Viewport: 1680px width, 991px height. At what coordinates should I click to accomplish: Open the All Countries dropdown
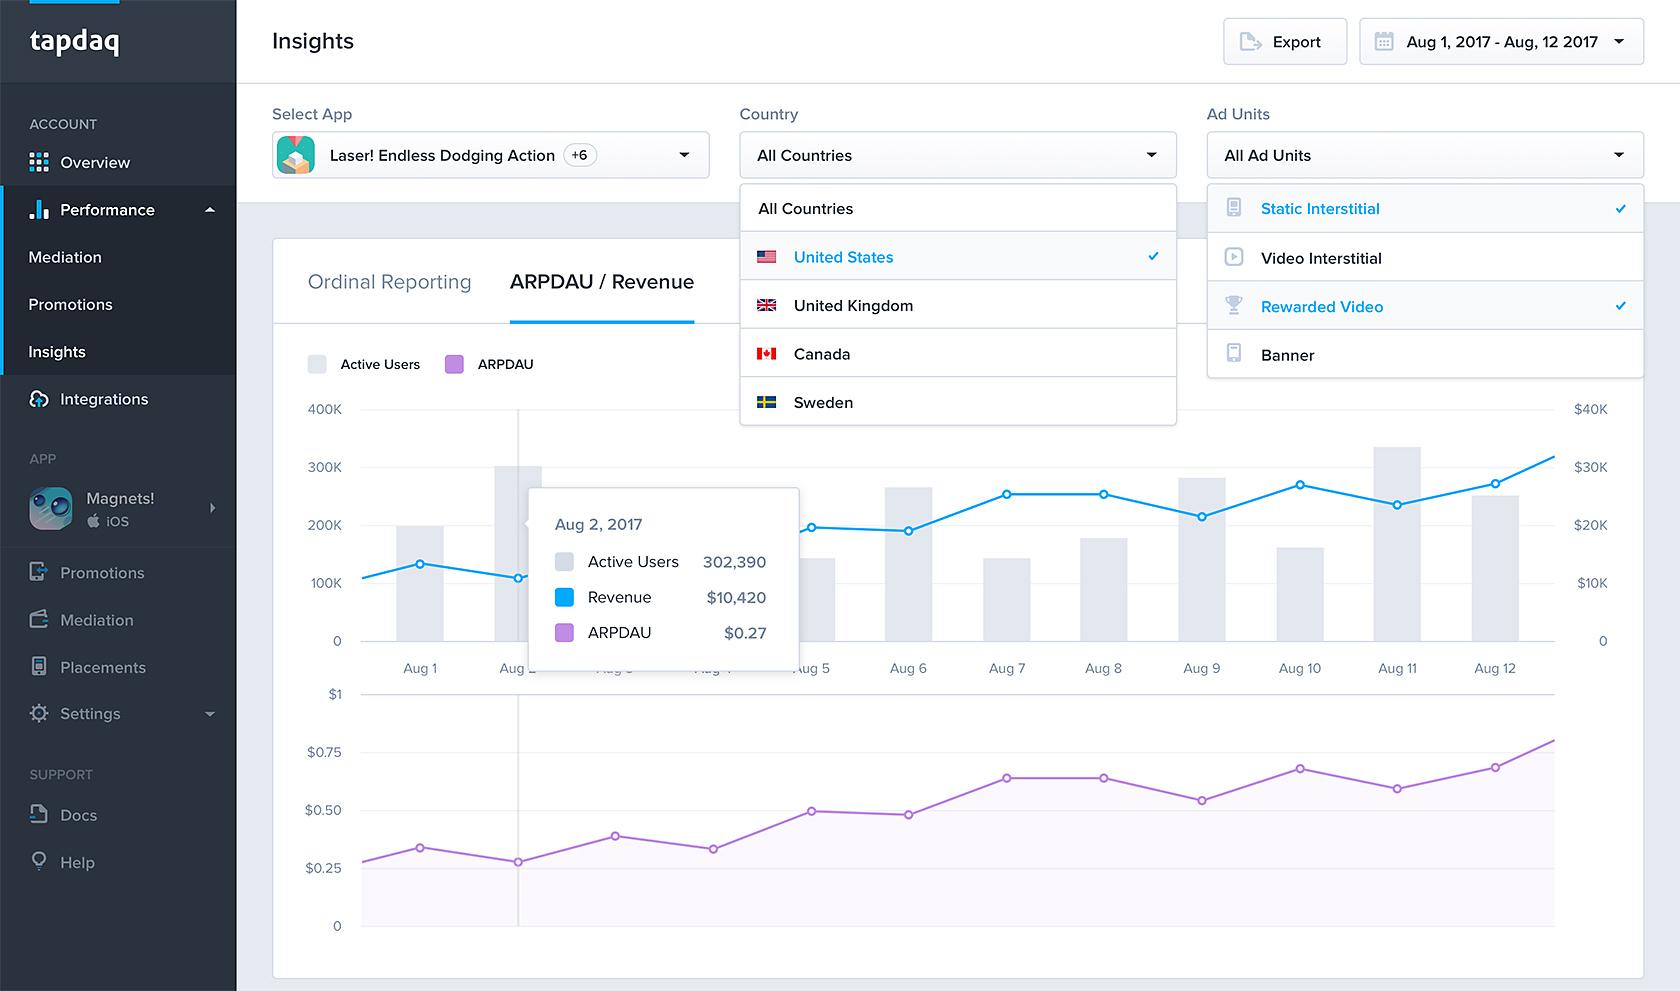[957, 155]
